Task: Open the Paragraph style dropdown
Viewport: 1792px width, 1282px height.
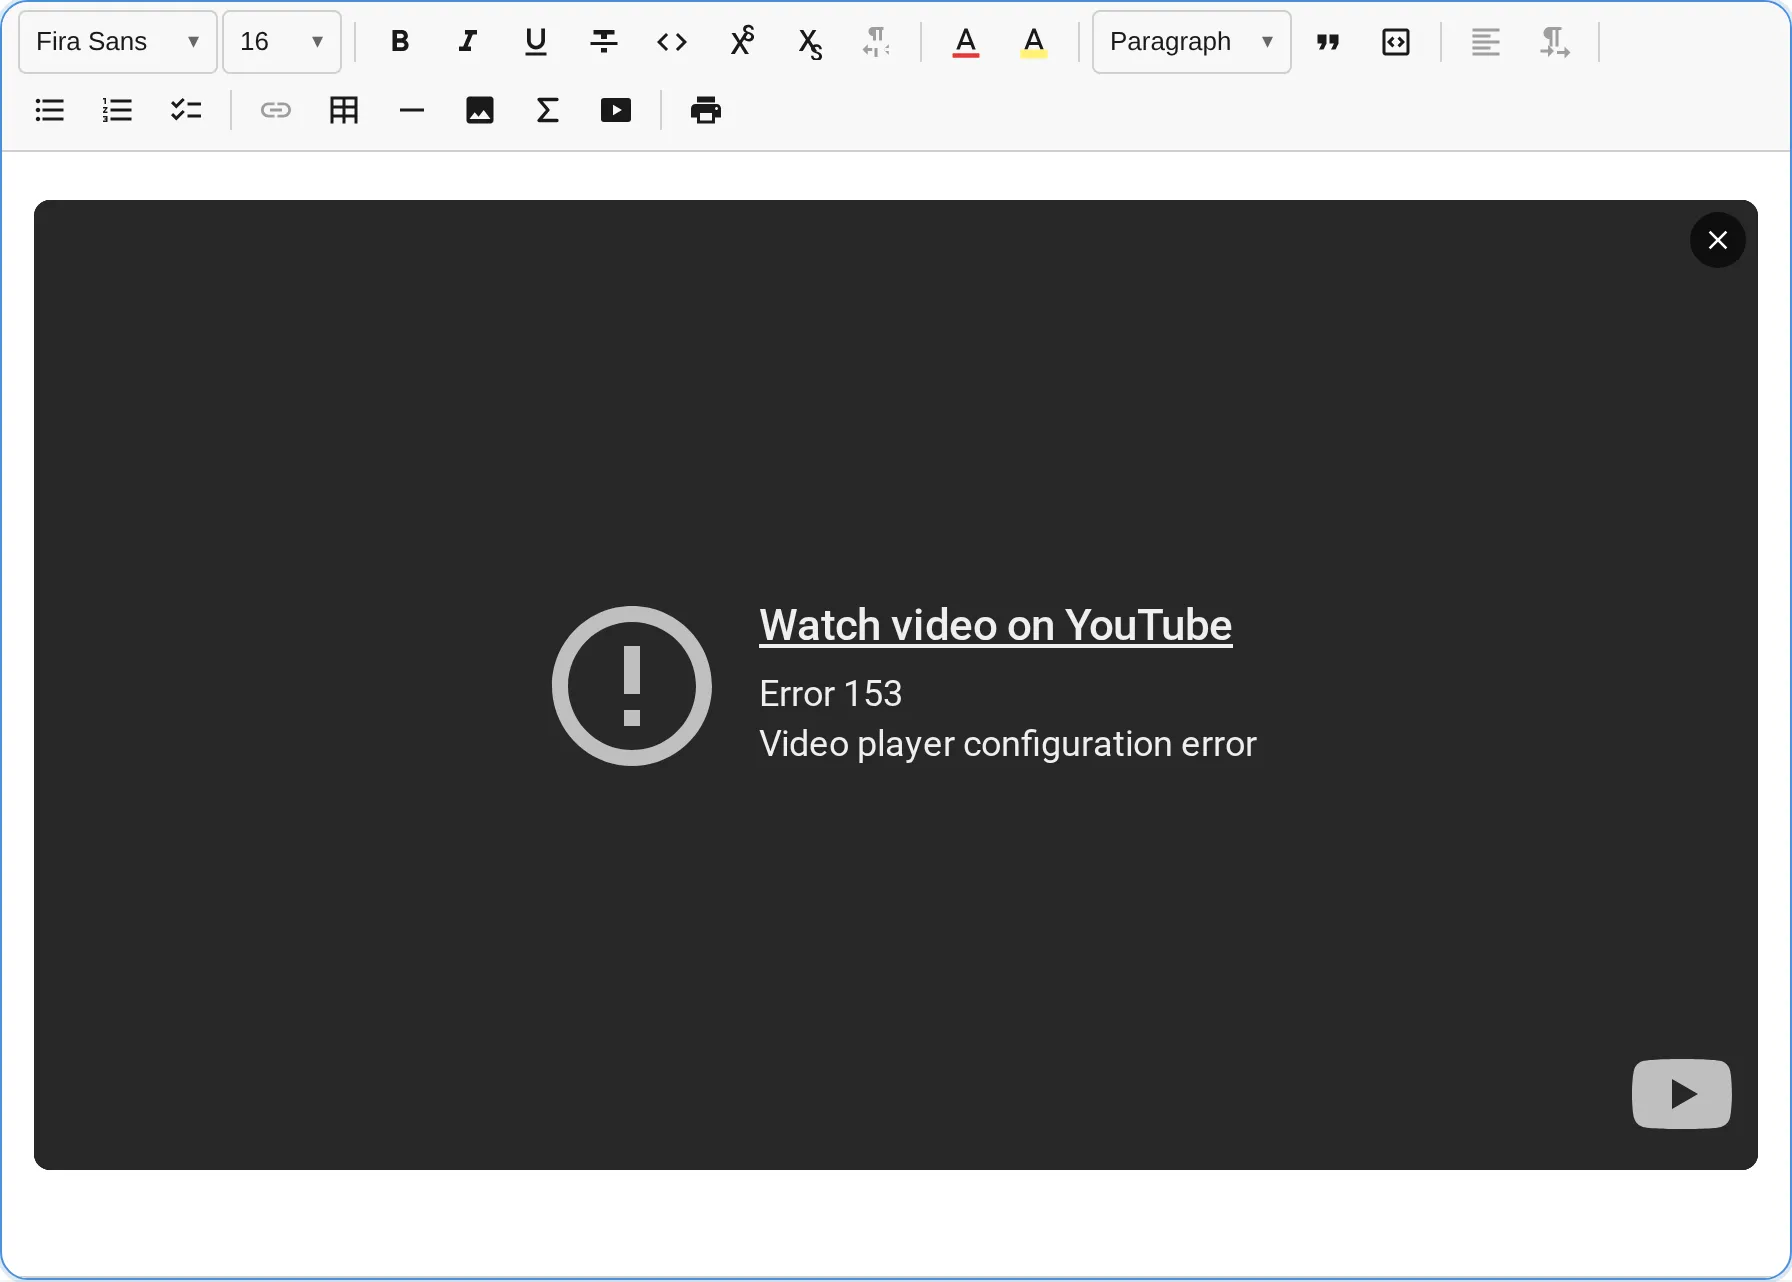Action: pyautogui.click(x=1192, y=42)
